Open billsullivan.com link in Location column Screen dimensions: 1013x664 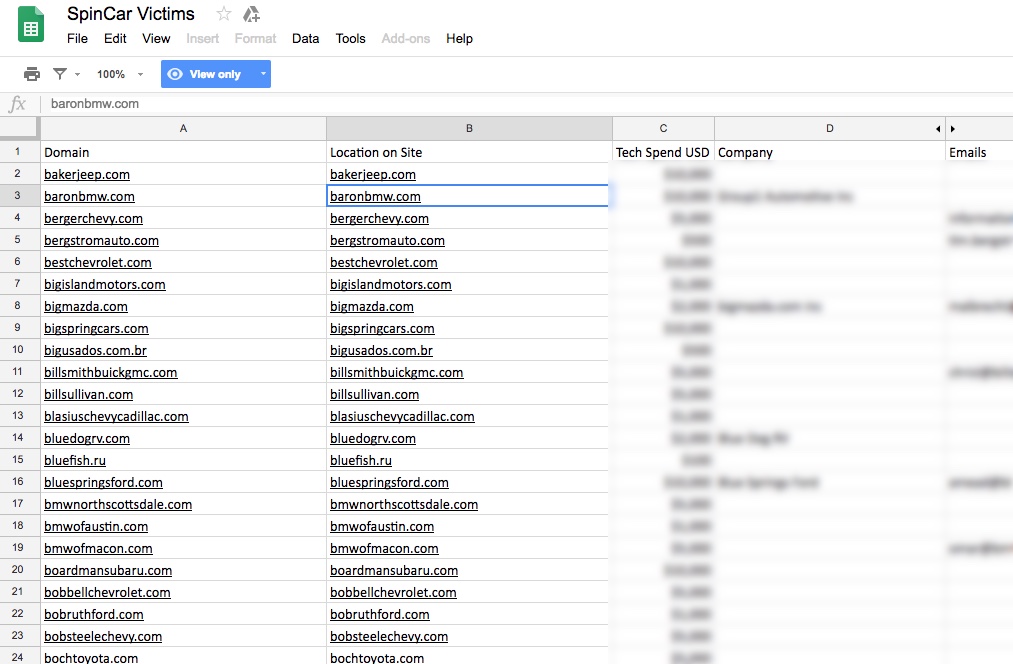[x=374, y=394]
